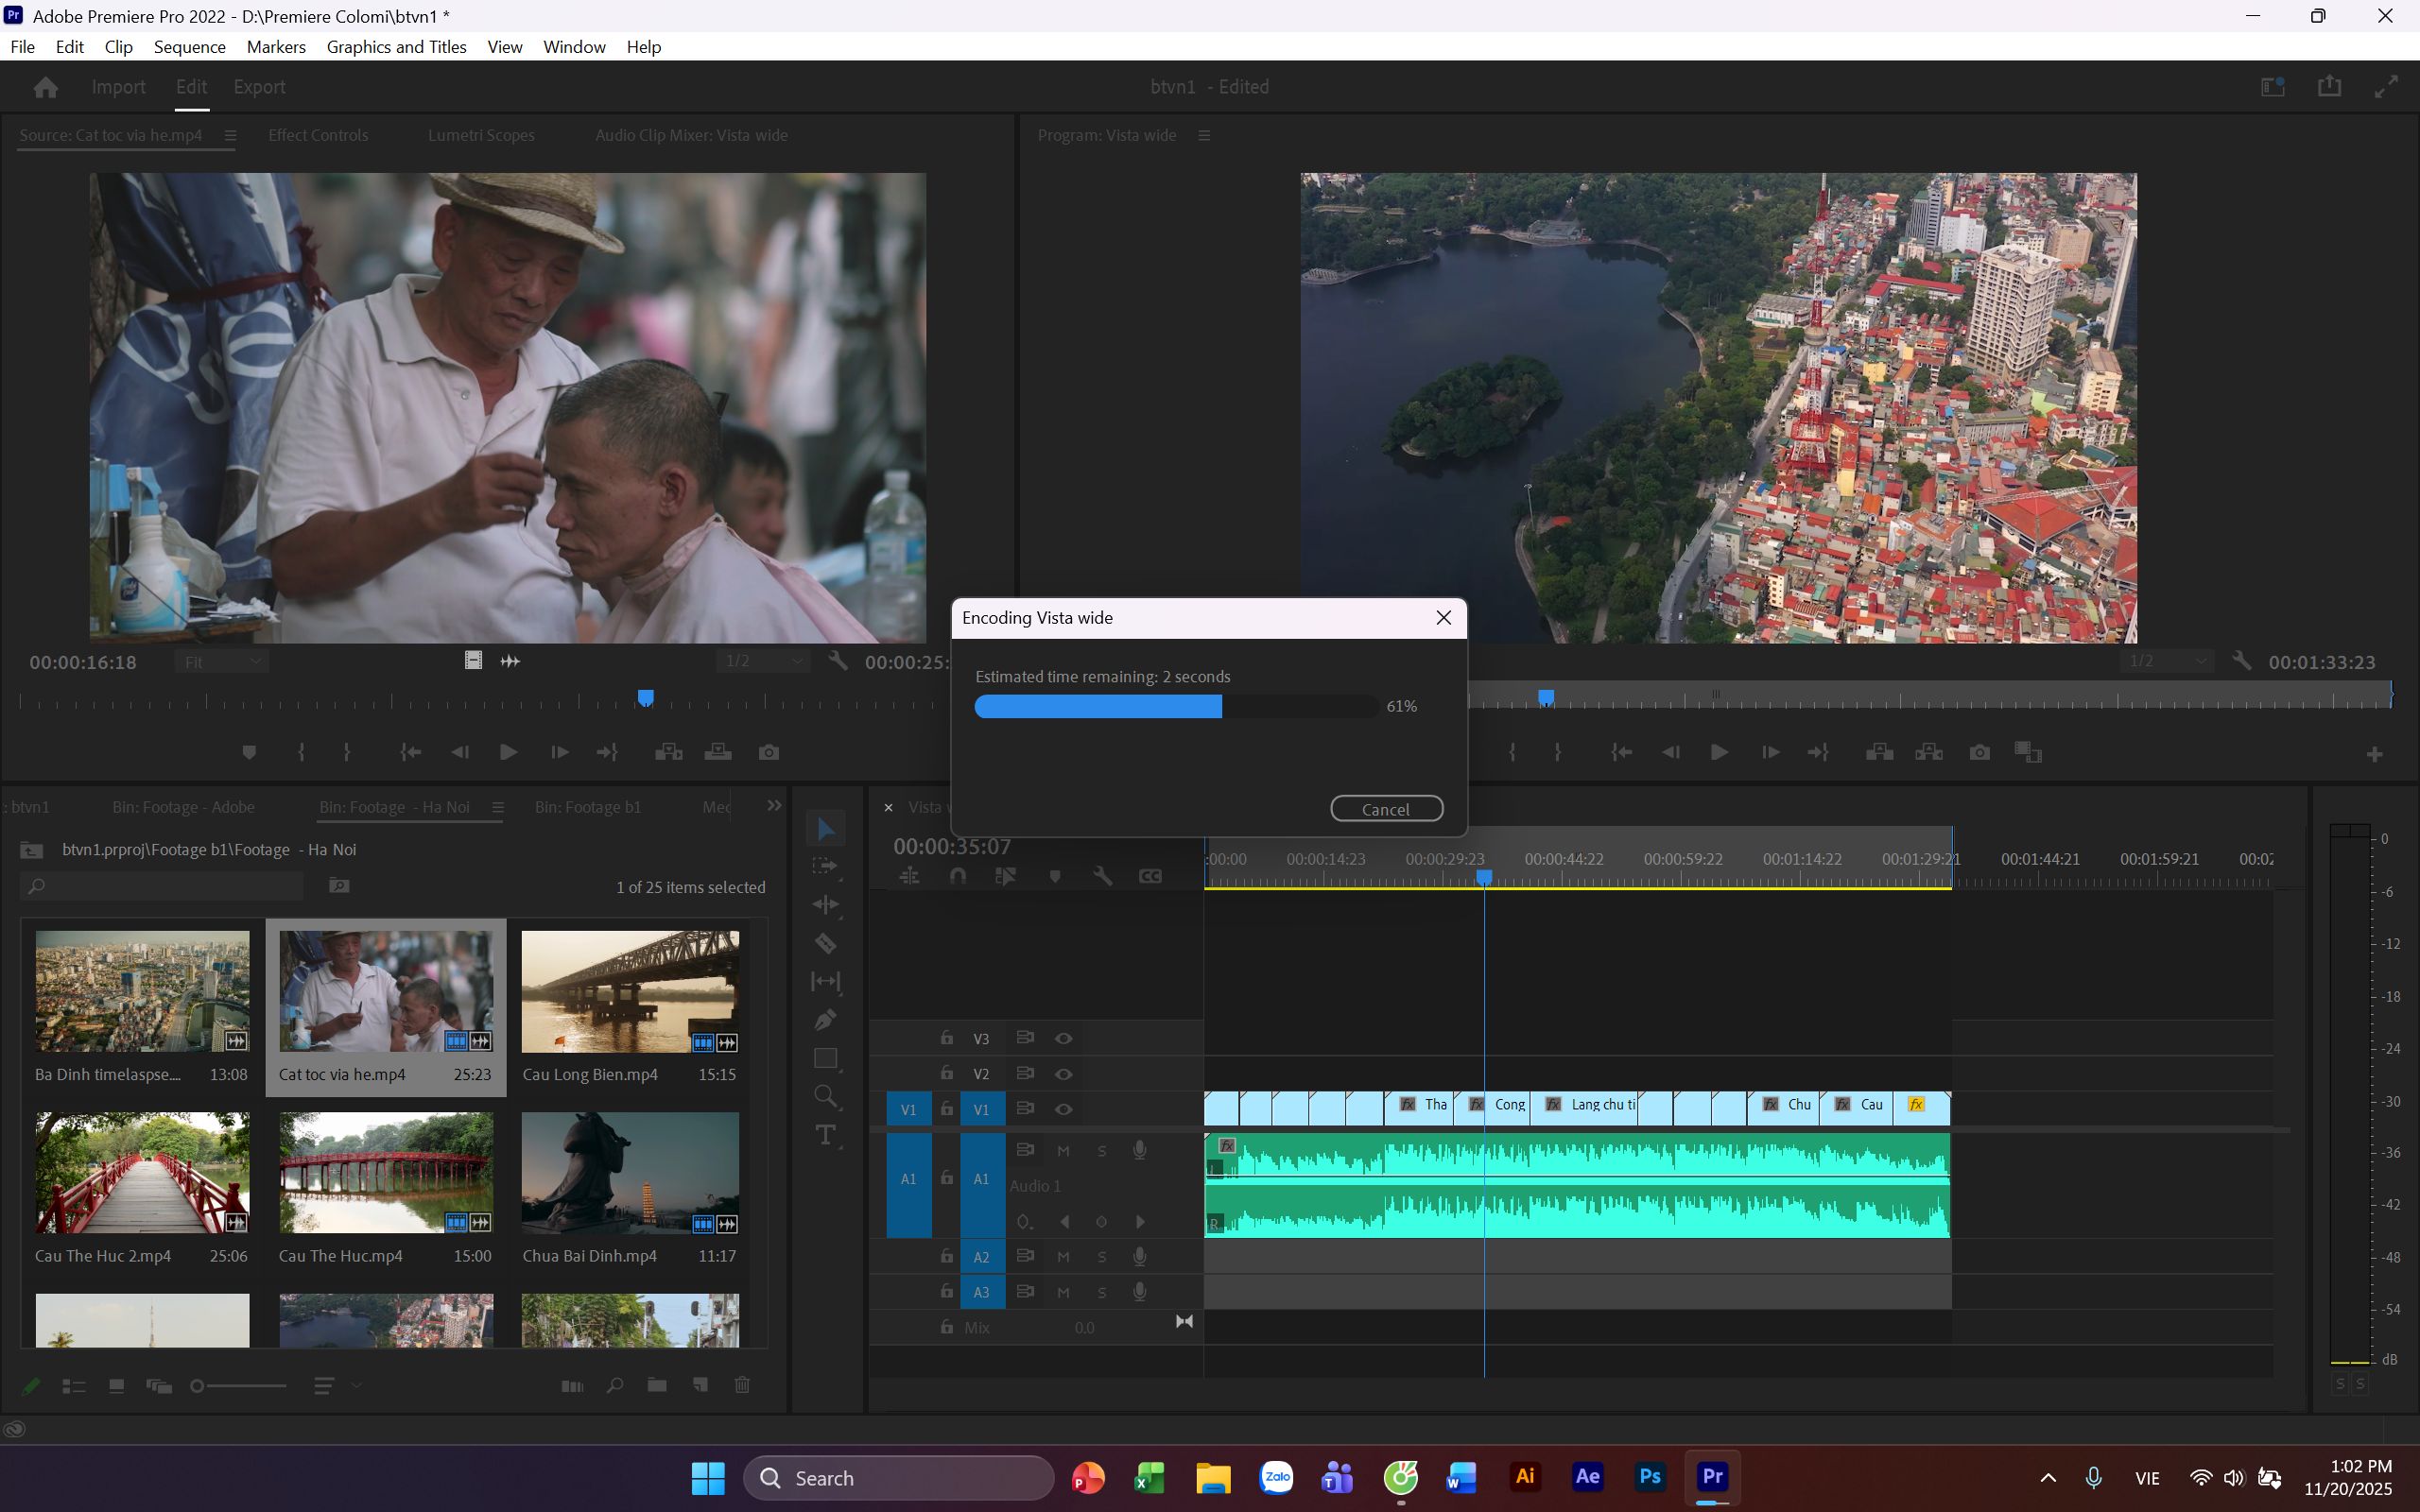Click the trash icon in project bin
This screenshot has width=2420, height=1512.
(742, 1385)
